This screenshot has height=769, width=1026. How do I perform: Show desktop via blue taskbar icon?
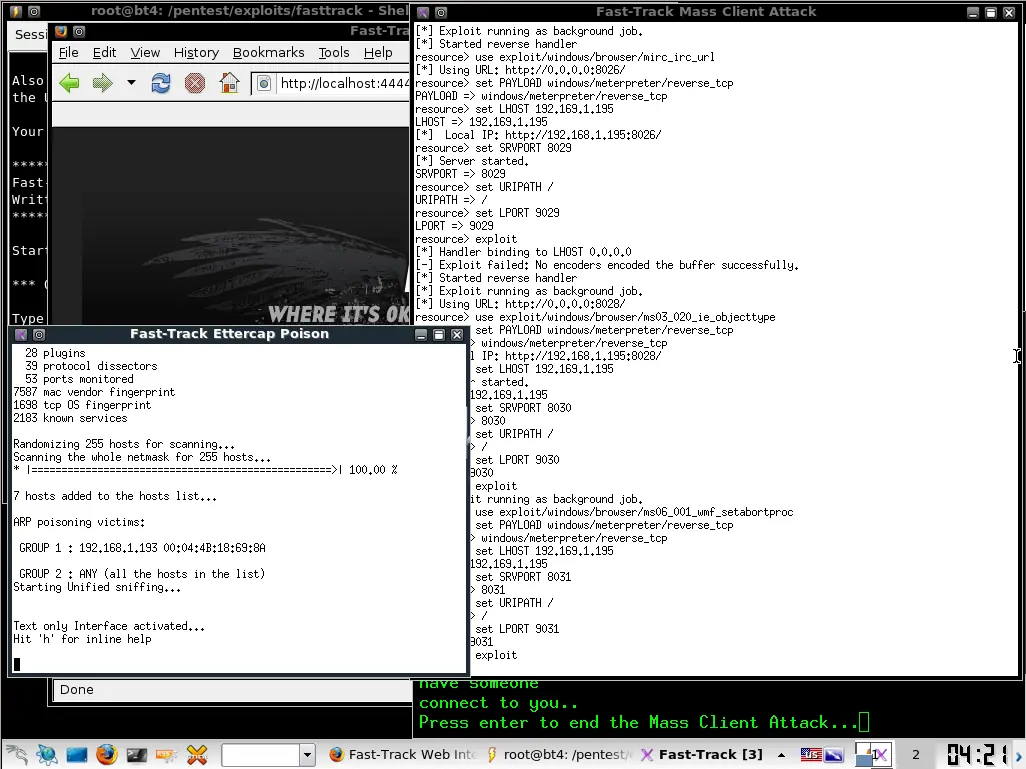pyautogui.click(x=77, y=755)
